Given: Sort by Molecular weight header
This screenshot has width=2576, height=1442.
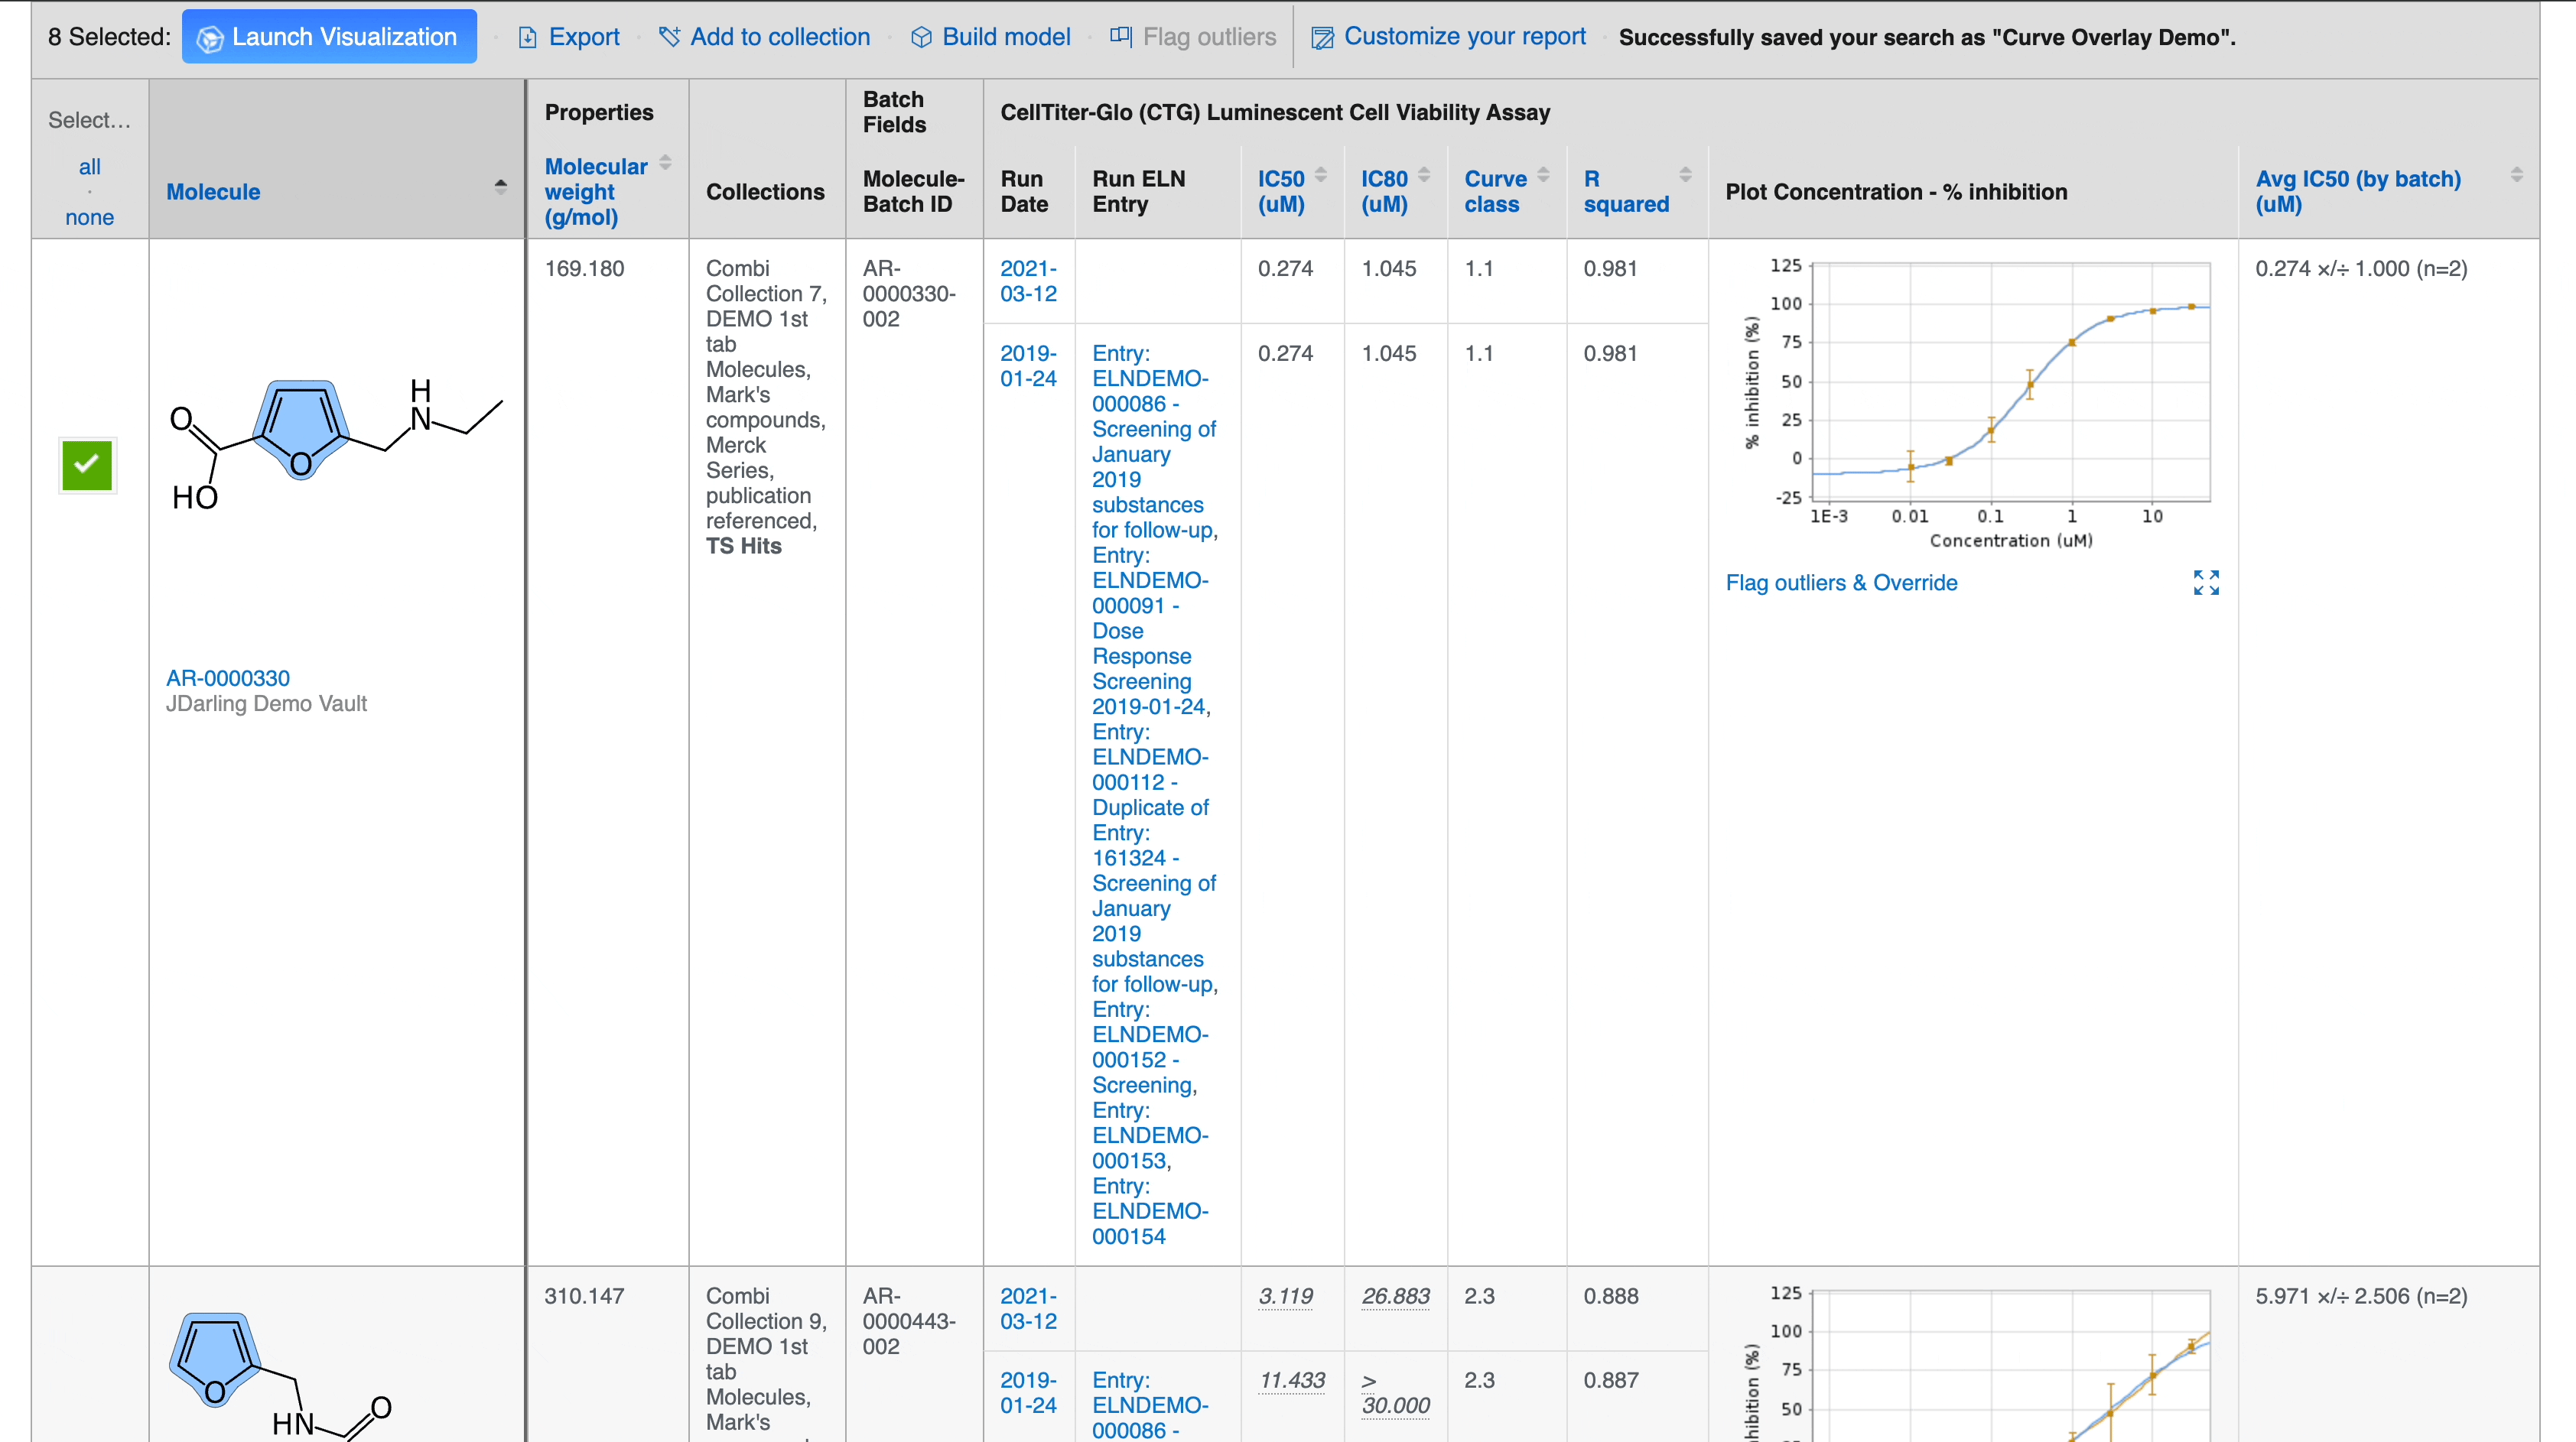Looking at the screenshot, I should [596, 192].
